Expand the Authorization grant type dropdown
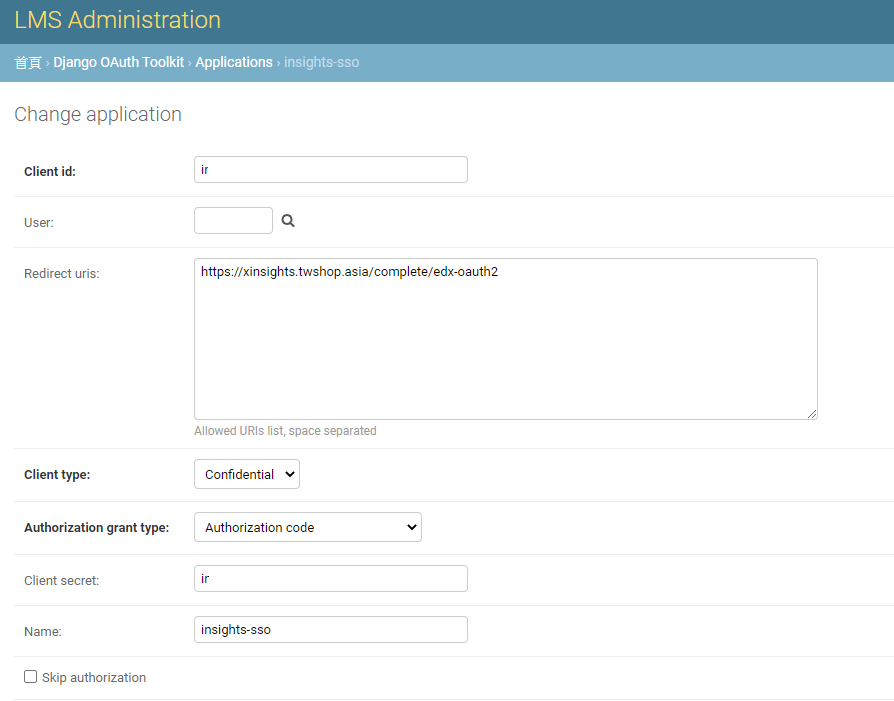Viewport: 894px width, 701px height. [308, 527]
